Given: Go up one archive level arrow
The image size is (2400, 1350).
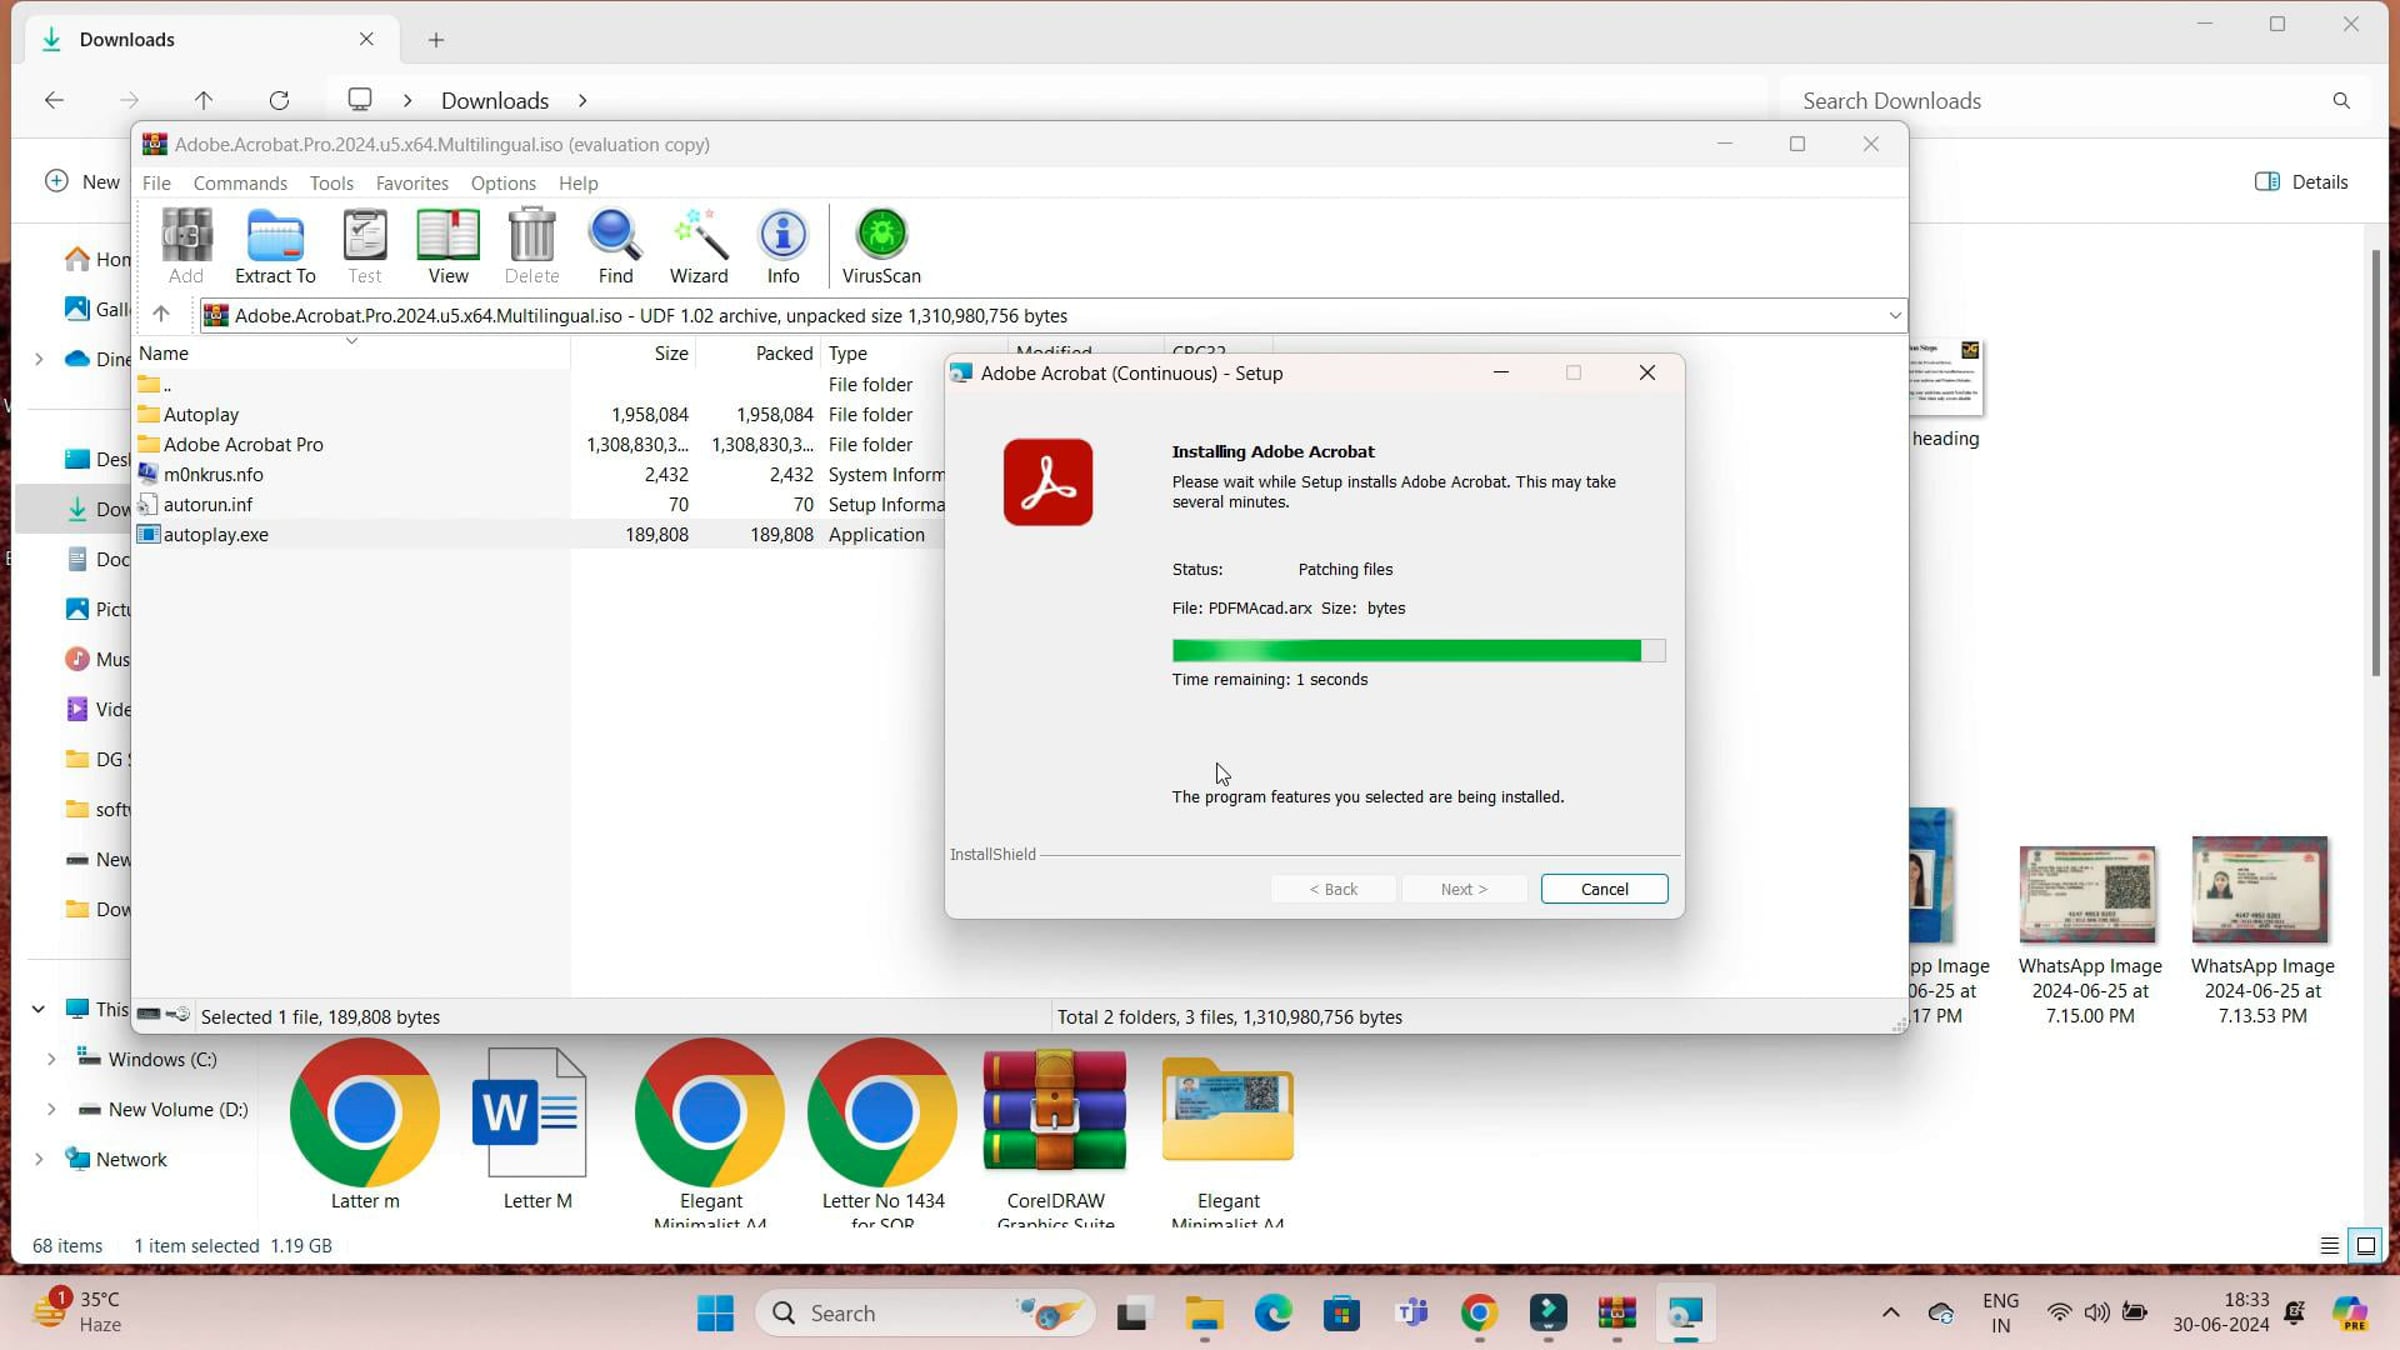Looking at the screenshot, I should (161, 314).
